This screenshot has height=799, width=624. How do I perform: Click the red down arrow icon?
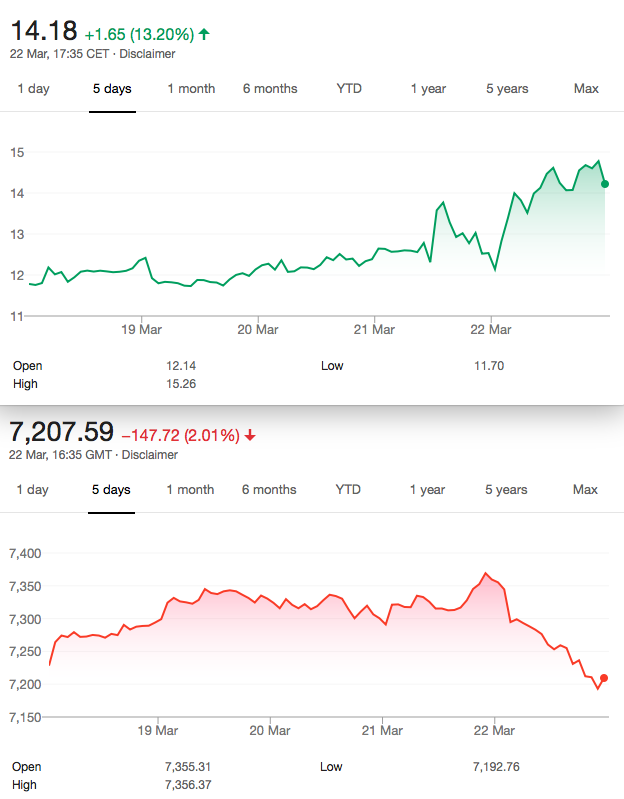(250, 435)
